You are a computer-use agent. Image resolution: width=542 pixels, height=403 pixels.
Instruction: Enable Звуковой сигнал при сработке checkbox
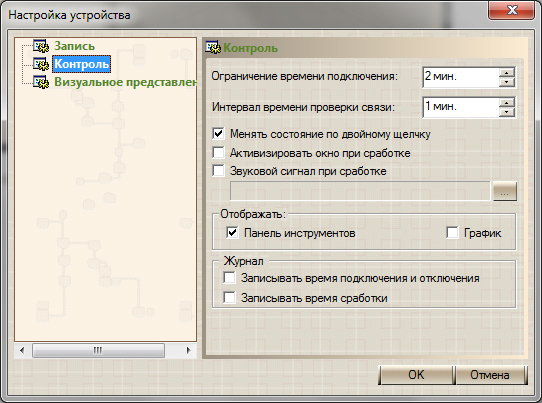[218, 170]
